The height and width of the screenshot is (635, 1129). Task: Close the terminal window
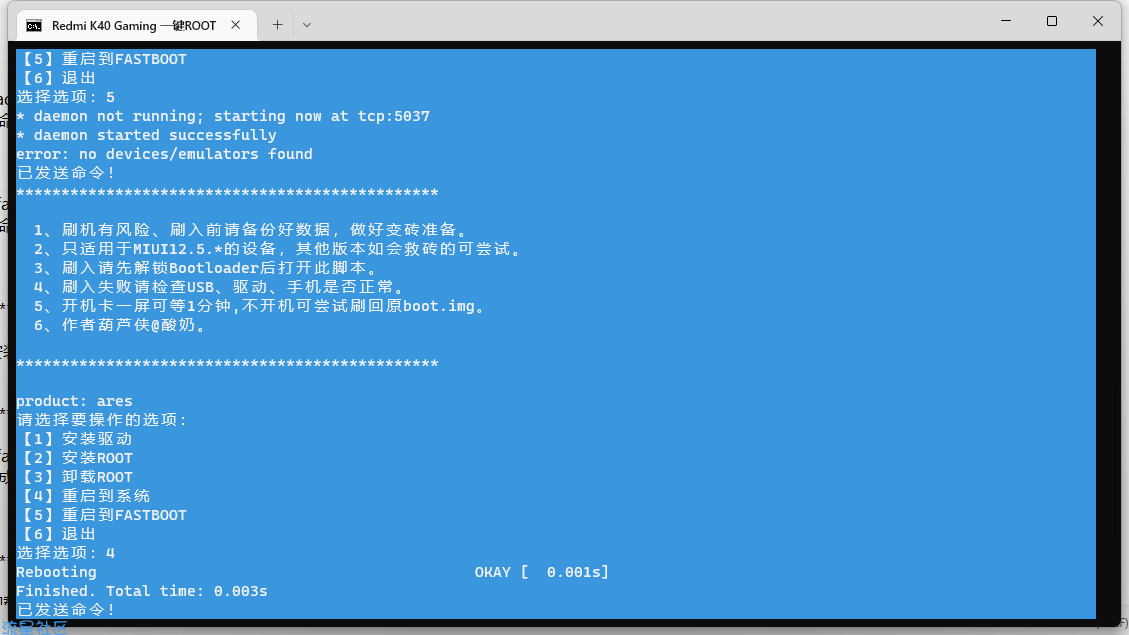(1097, 21)
